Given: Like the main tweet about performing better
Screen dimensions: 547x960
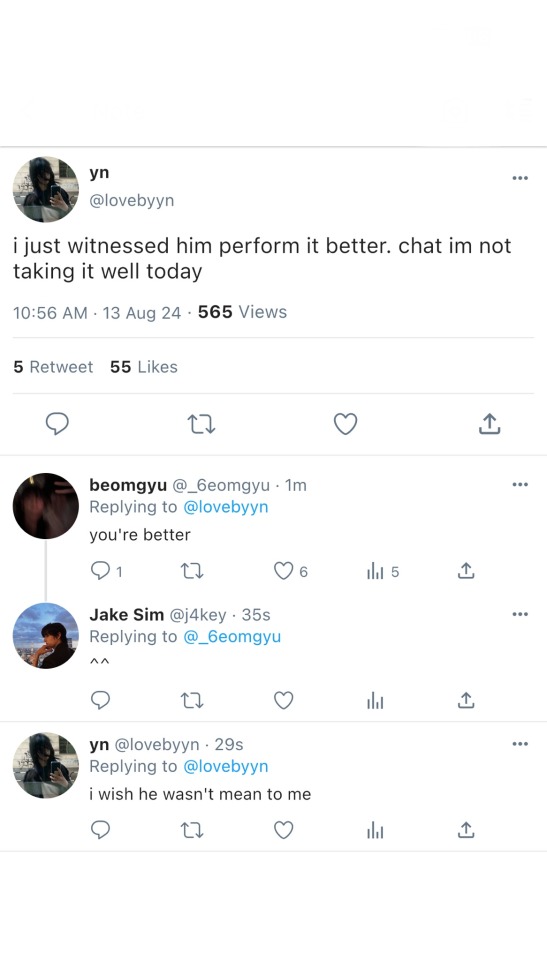Looking at the screenshot, I should click(x=345, y=424).
